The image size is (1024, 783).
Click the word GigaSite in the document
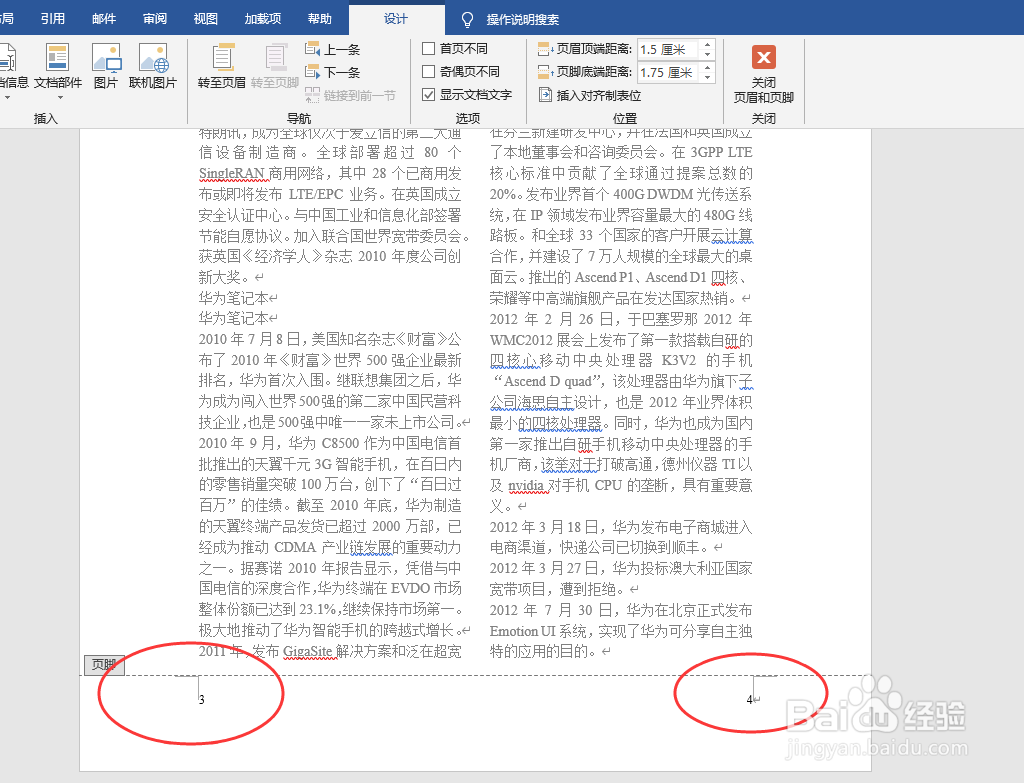308,651
